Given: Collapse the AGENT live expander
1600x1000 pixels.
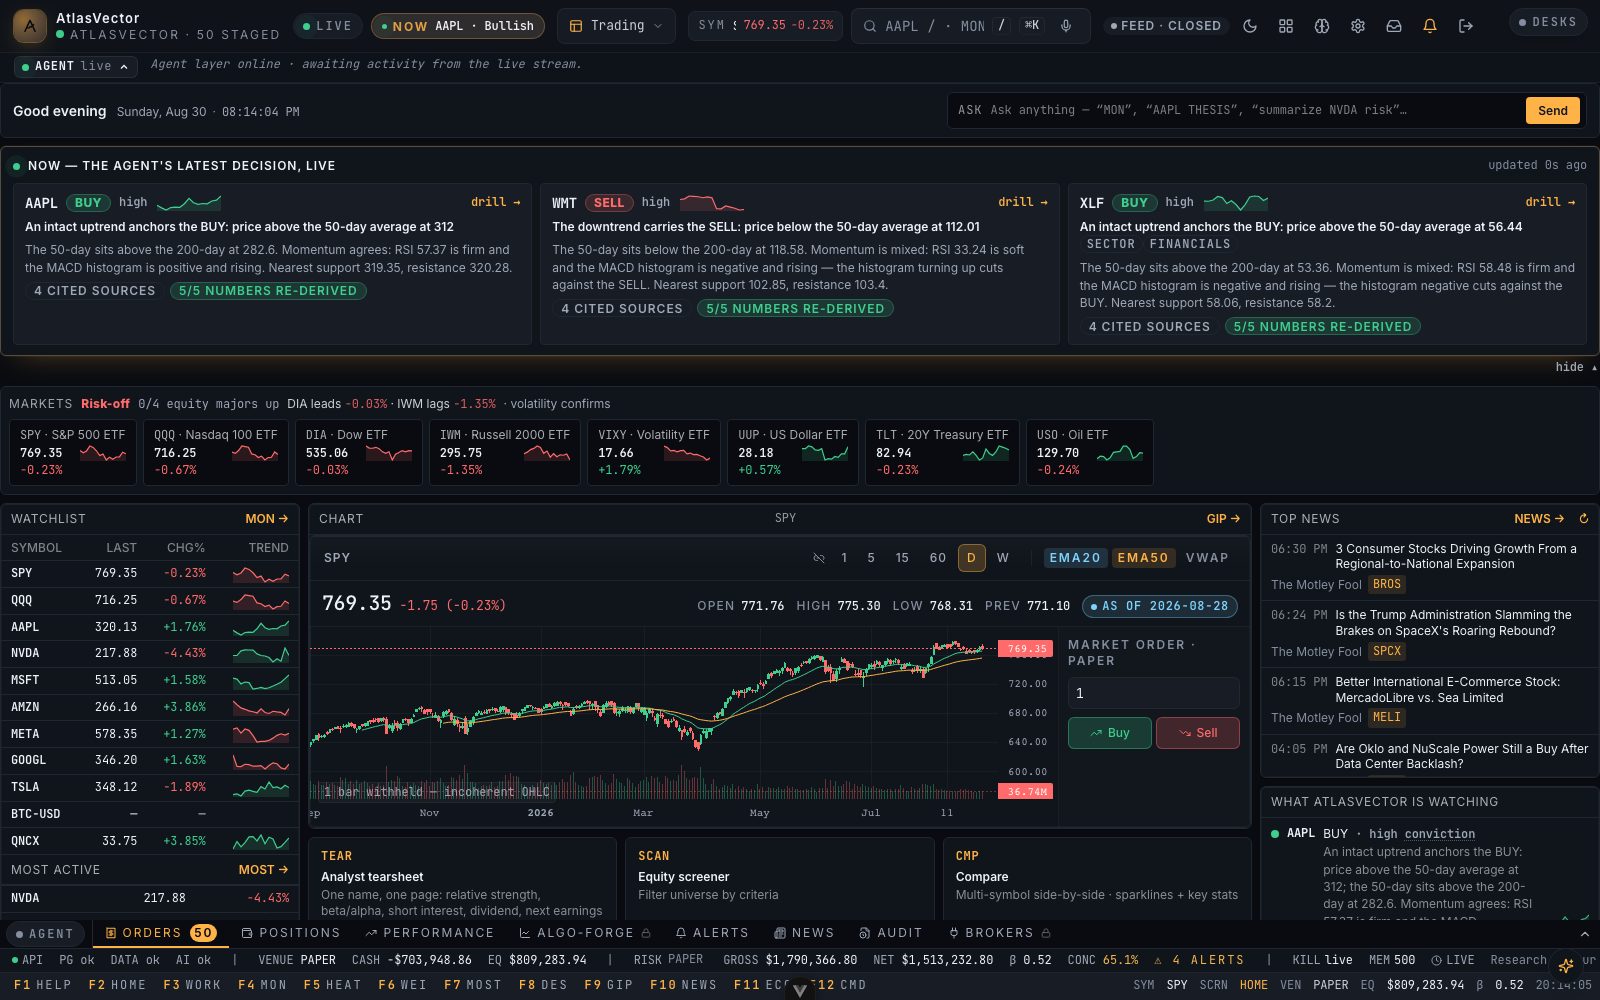Looking at the screenshot, I should [x=76, y=67].
